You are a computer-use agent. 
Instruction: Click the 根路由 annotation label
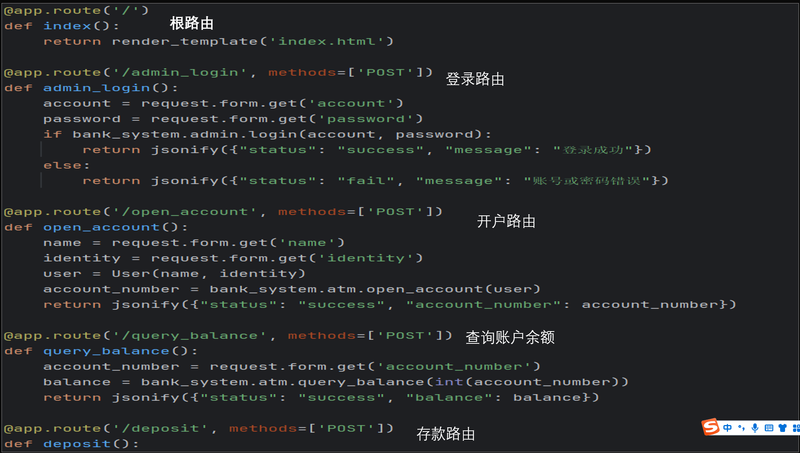[x=191, y=23]
